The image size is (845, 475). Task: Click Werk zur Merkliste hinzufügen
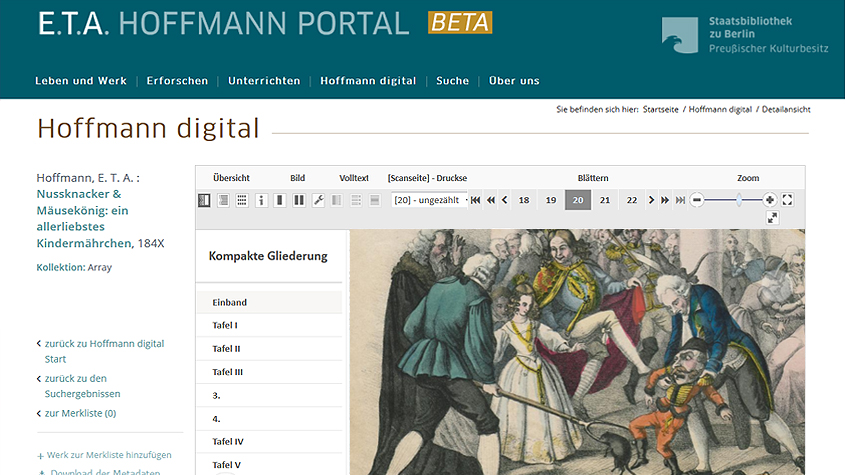pos(109,455)
